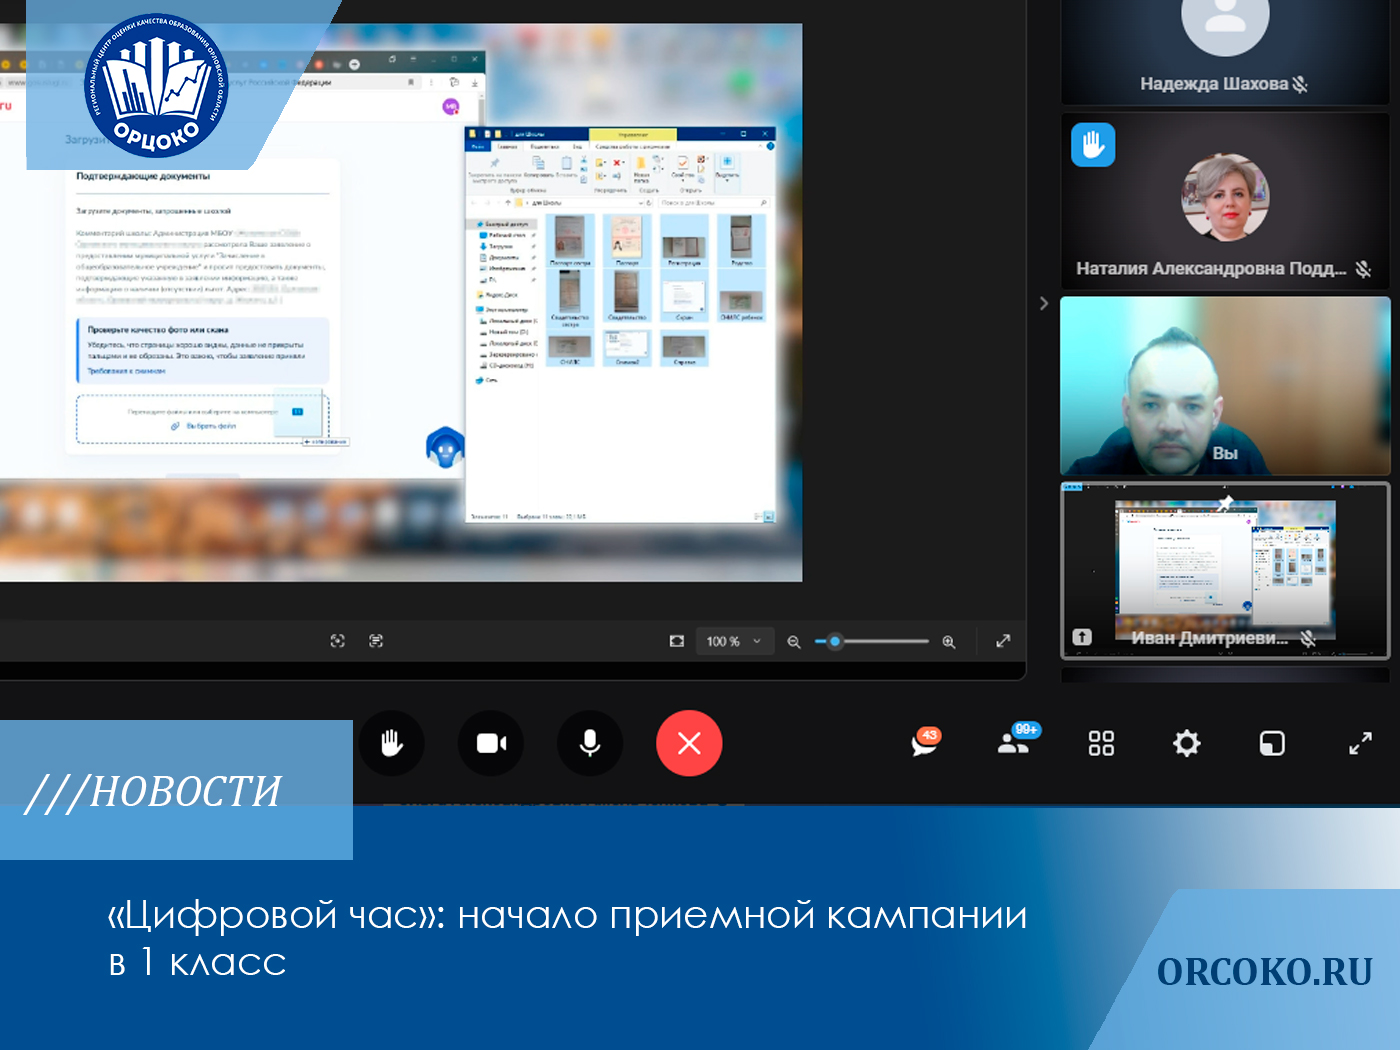Open the 100 % zoom level dropdown
Viewport: 1400px width, 1050px height.
(x=734, y=641)
